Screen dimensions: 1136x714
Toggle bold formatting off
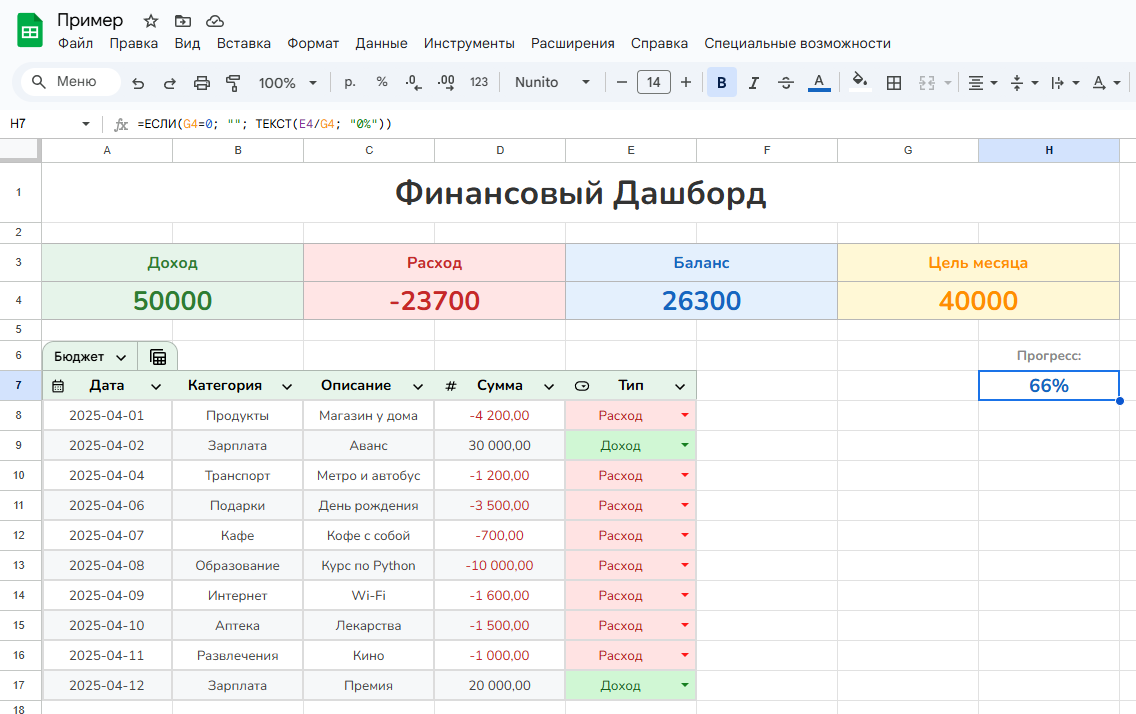click(721, 82)
